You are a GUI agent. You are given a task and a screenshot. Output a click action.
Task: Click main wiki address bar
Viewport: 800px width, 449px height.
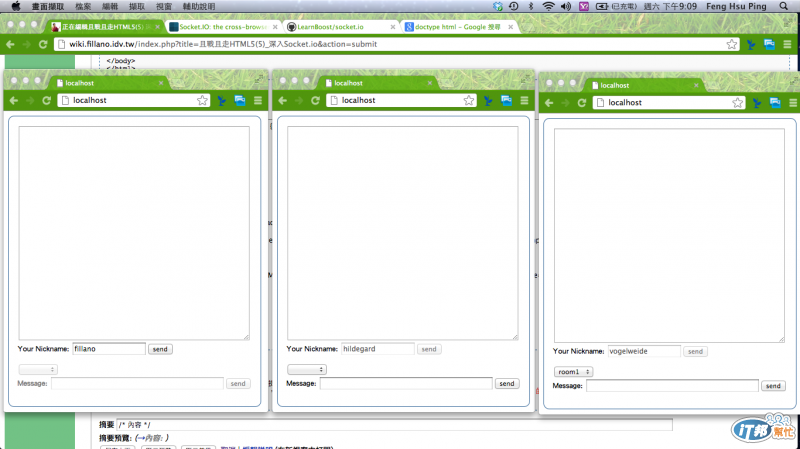pos(395,44)
